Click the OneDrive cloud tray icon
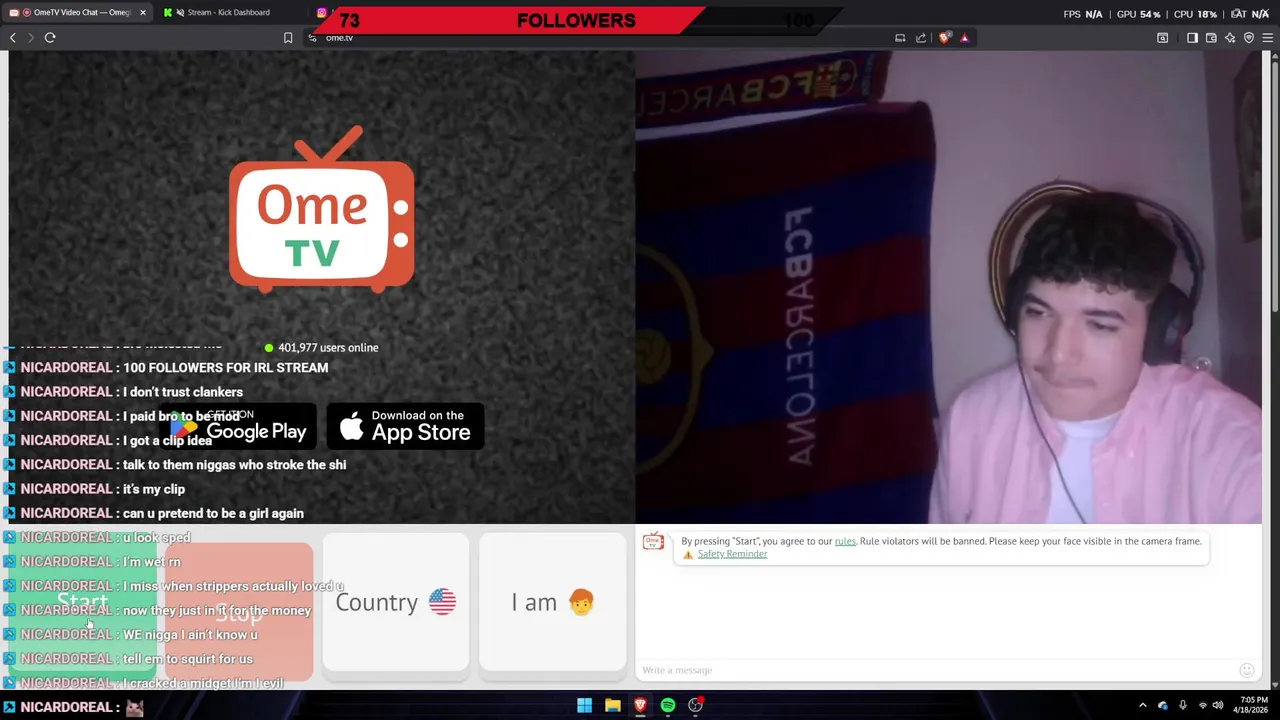 pos(1163,705)
